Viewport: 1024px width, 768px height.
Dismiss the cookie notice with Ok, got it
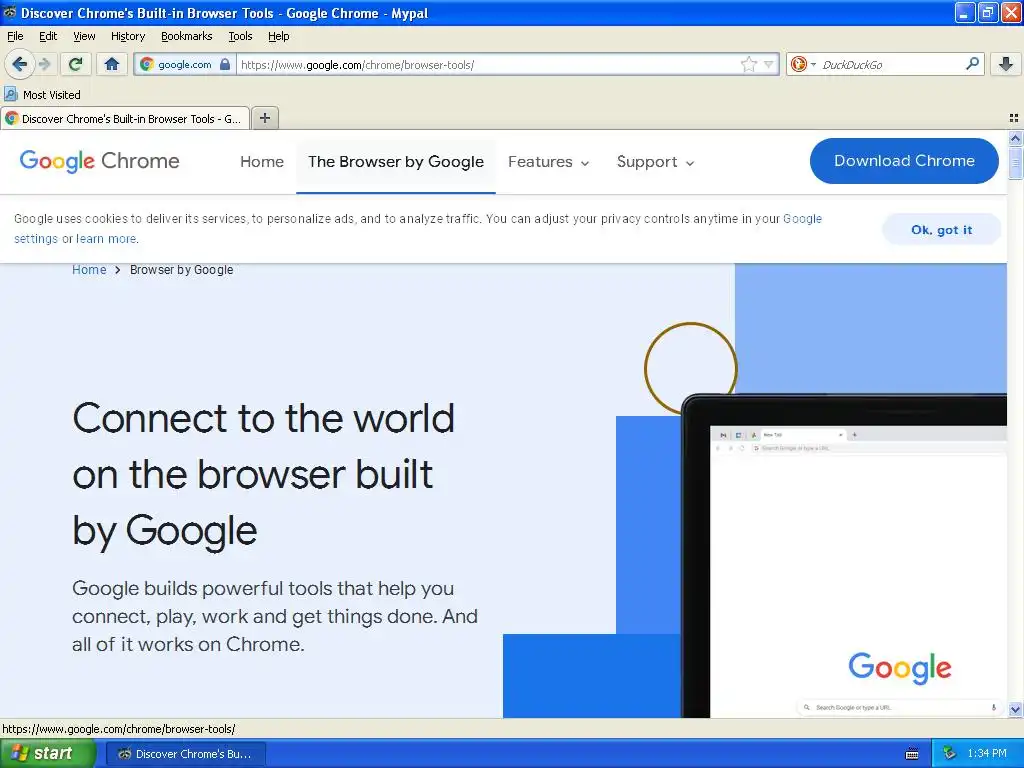(941, 229)
